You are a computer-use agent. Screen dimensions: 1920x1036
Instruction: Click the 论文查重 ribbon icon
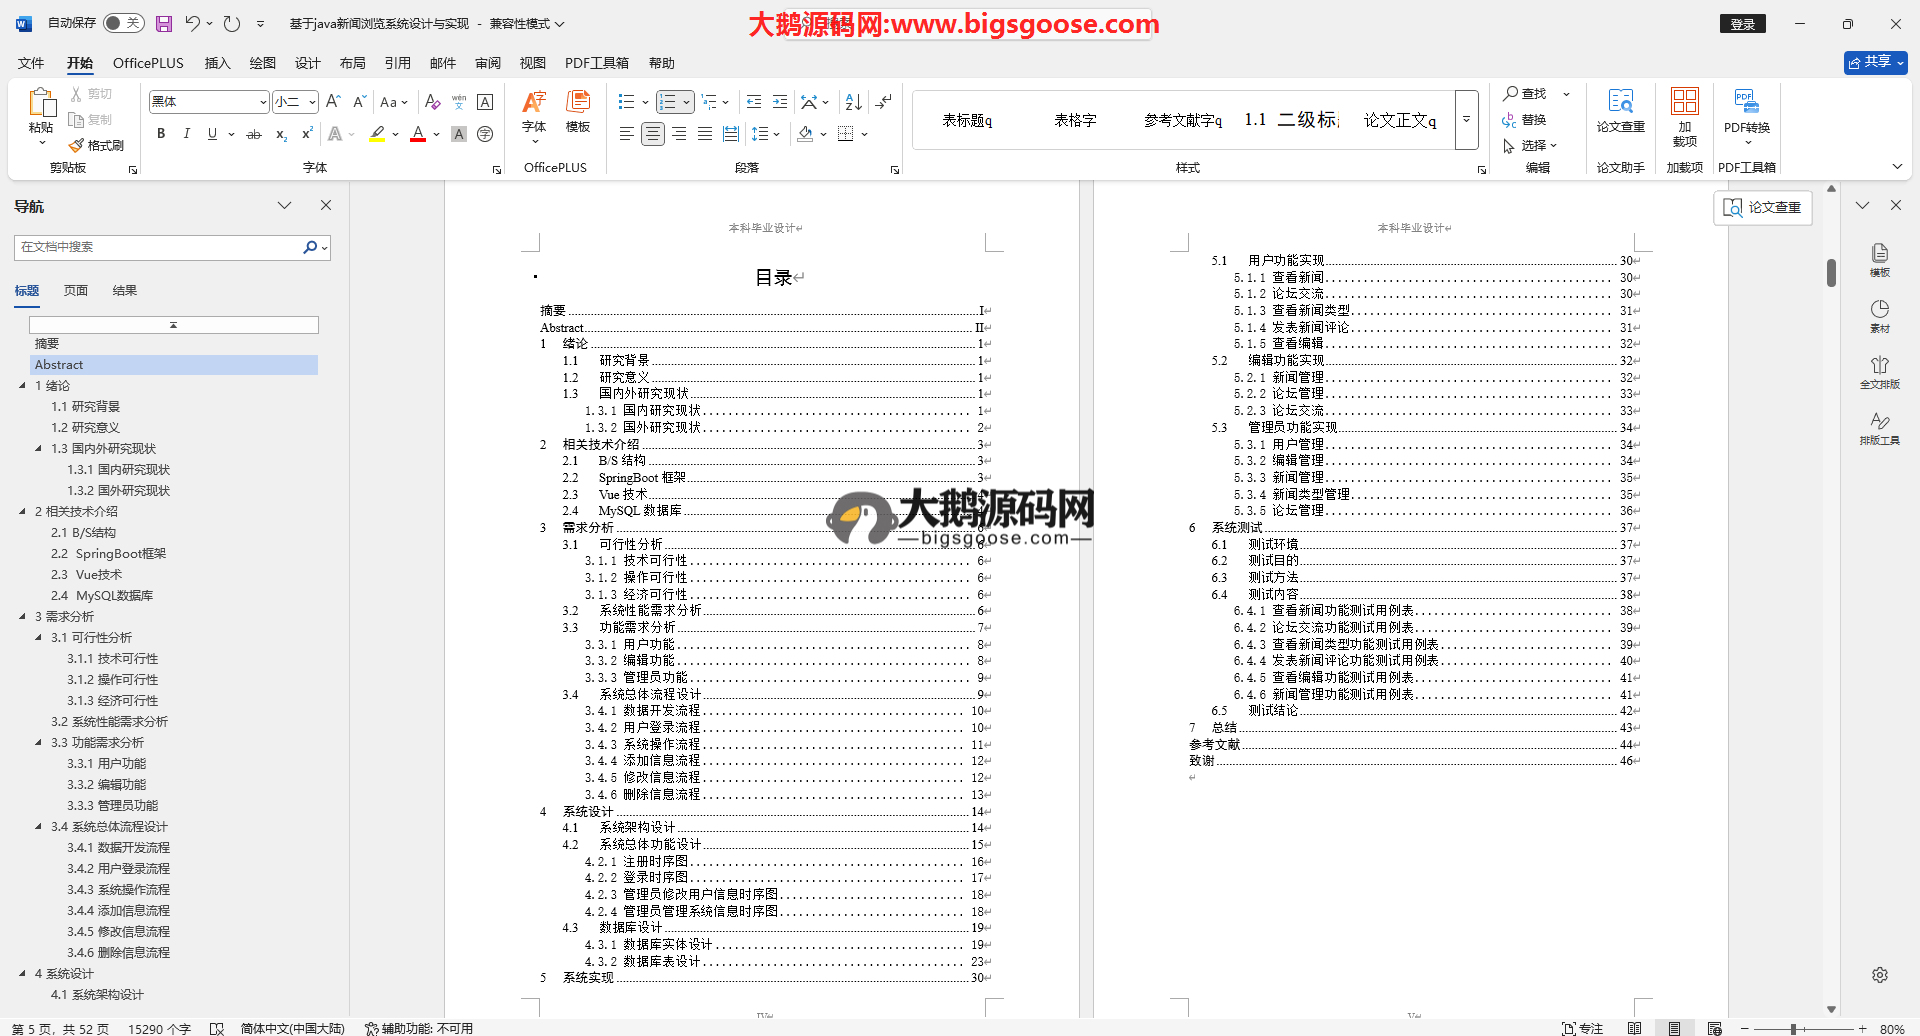[x=1620, y=112]
